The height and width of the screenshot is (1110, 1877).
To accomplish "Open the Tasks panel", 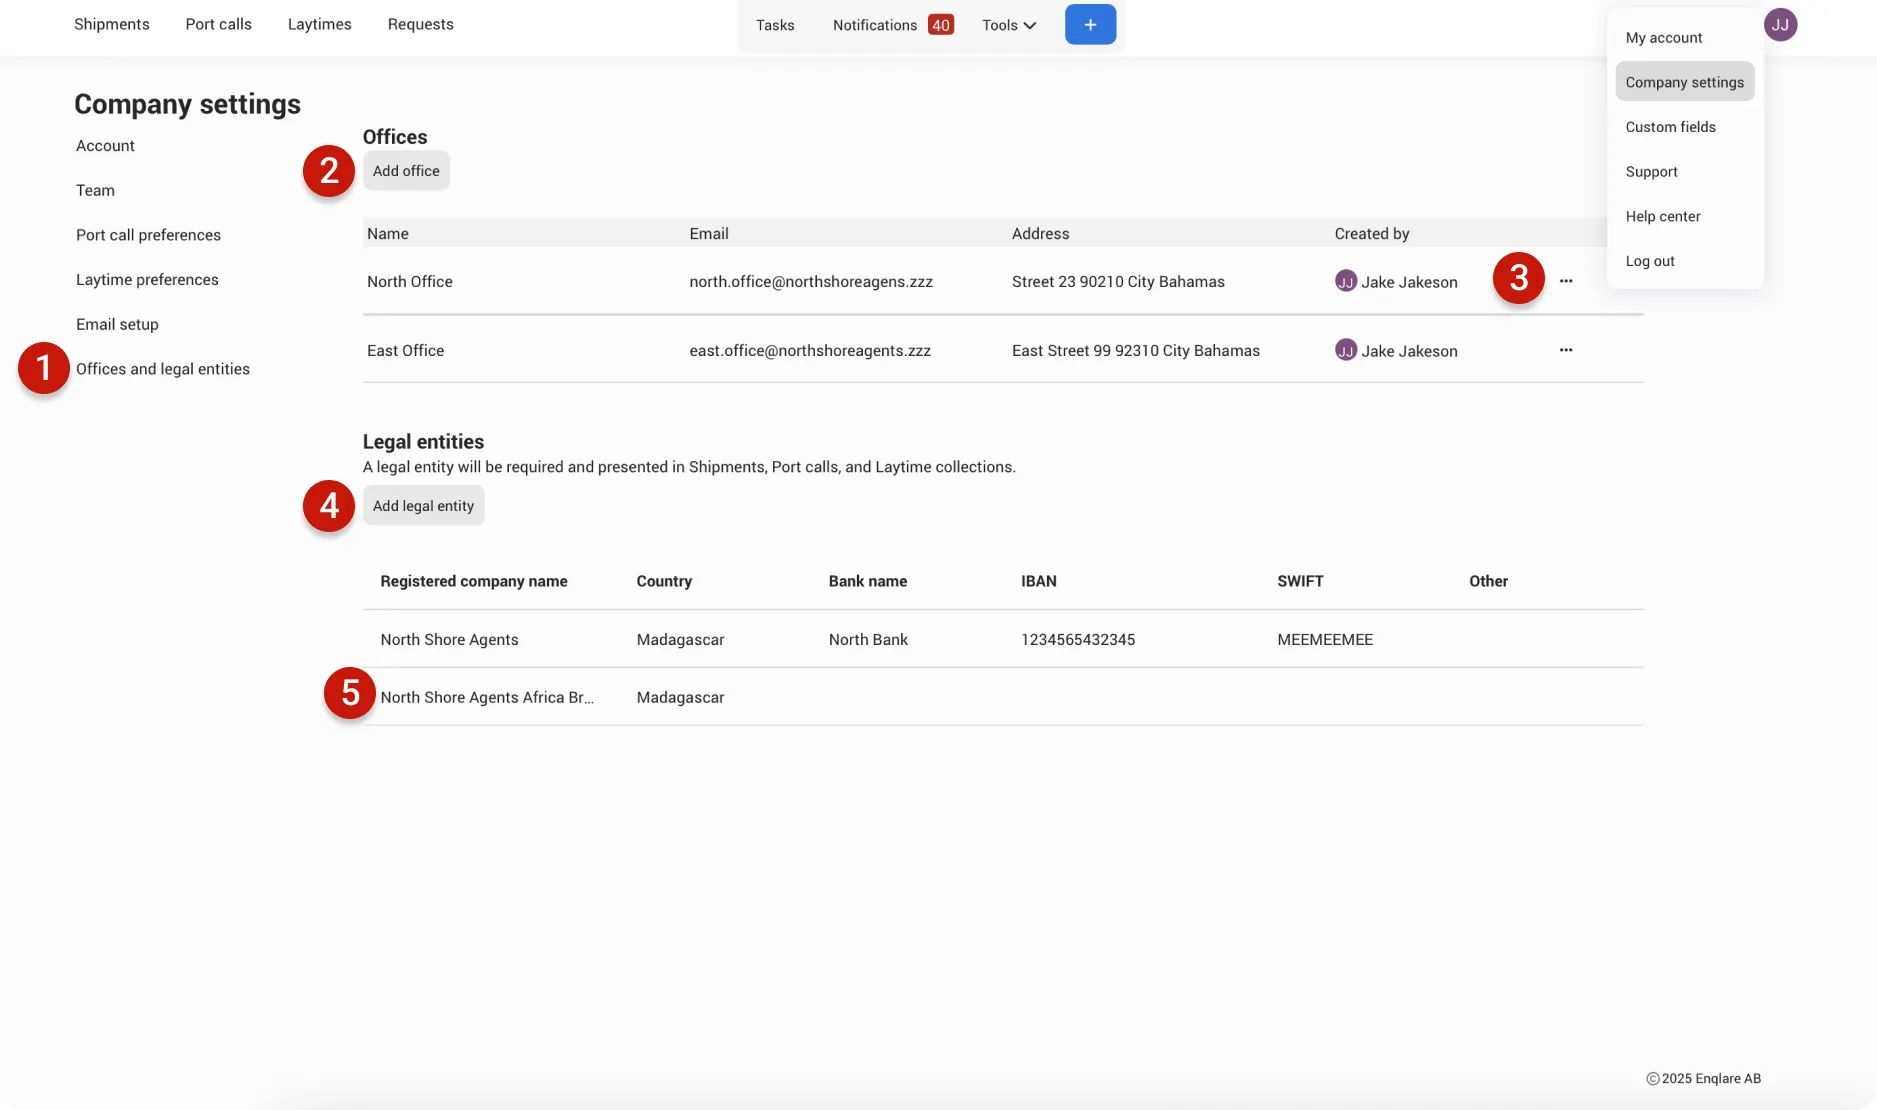I will point(775,25).
